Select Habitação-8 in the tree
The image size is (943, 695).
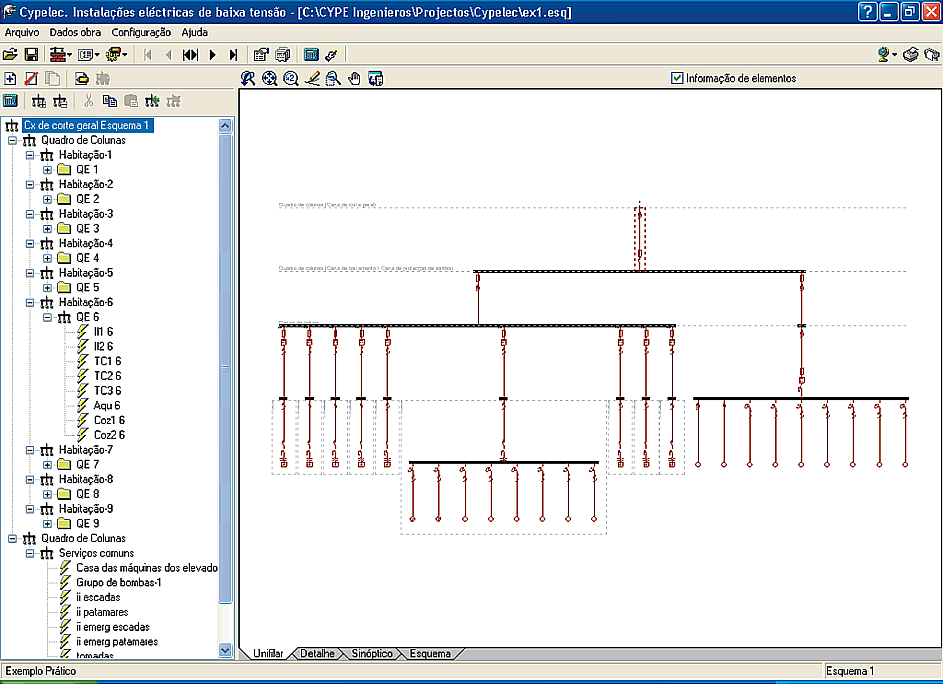(86, 479)
